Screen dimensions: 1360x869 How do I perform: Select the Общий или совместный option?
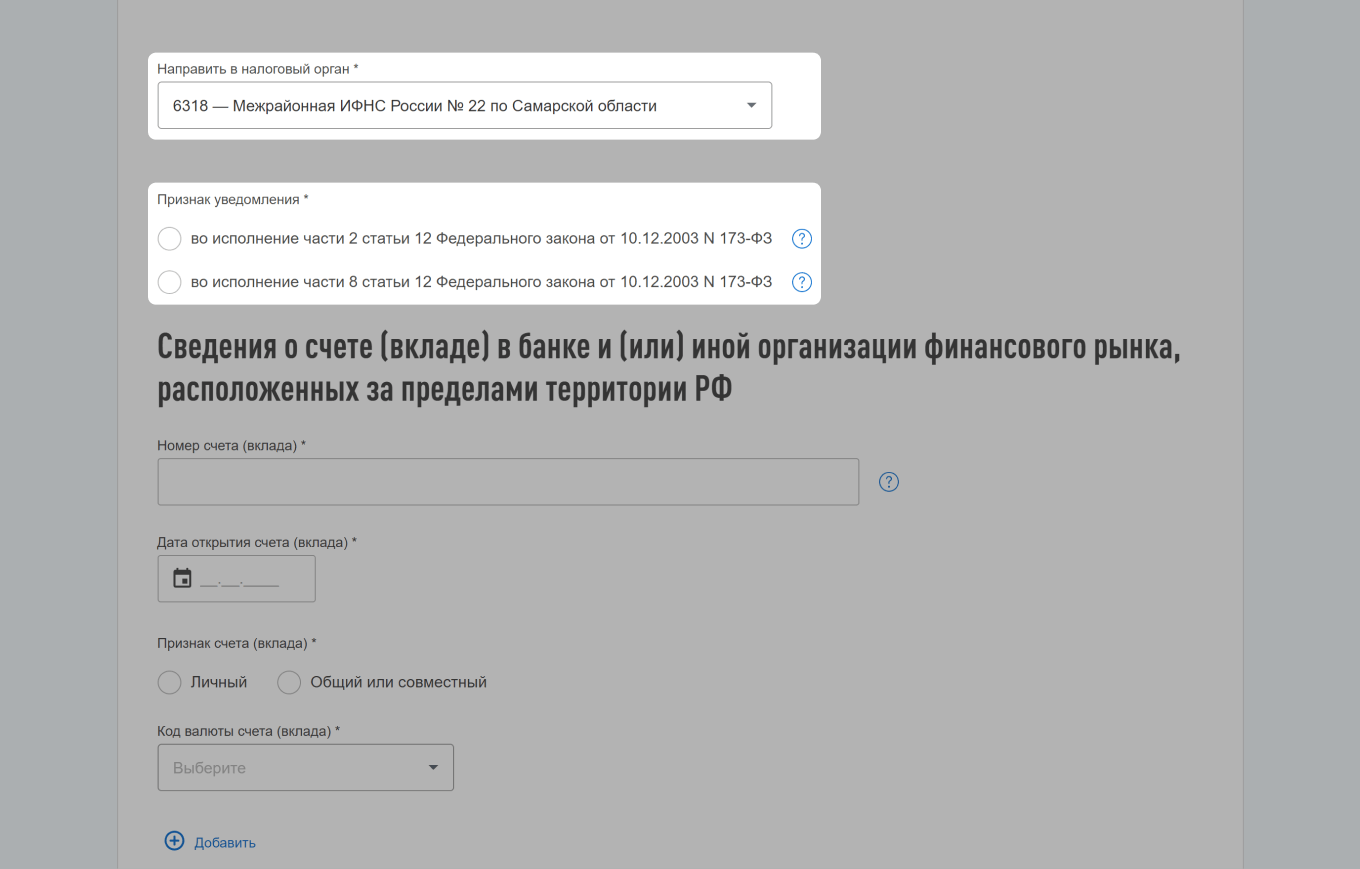289,682
